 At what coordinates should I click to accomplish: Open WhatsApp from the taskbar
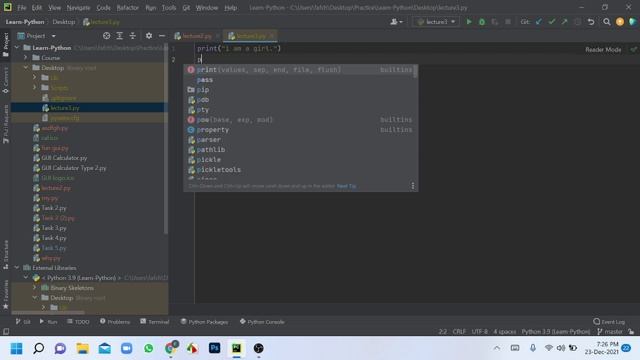coord(149,348)
